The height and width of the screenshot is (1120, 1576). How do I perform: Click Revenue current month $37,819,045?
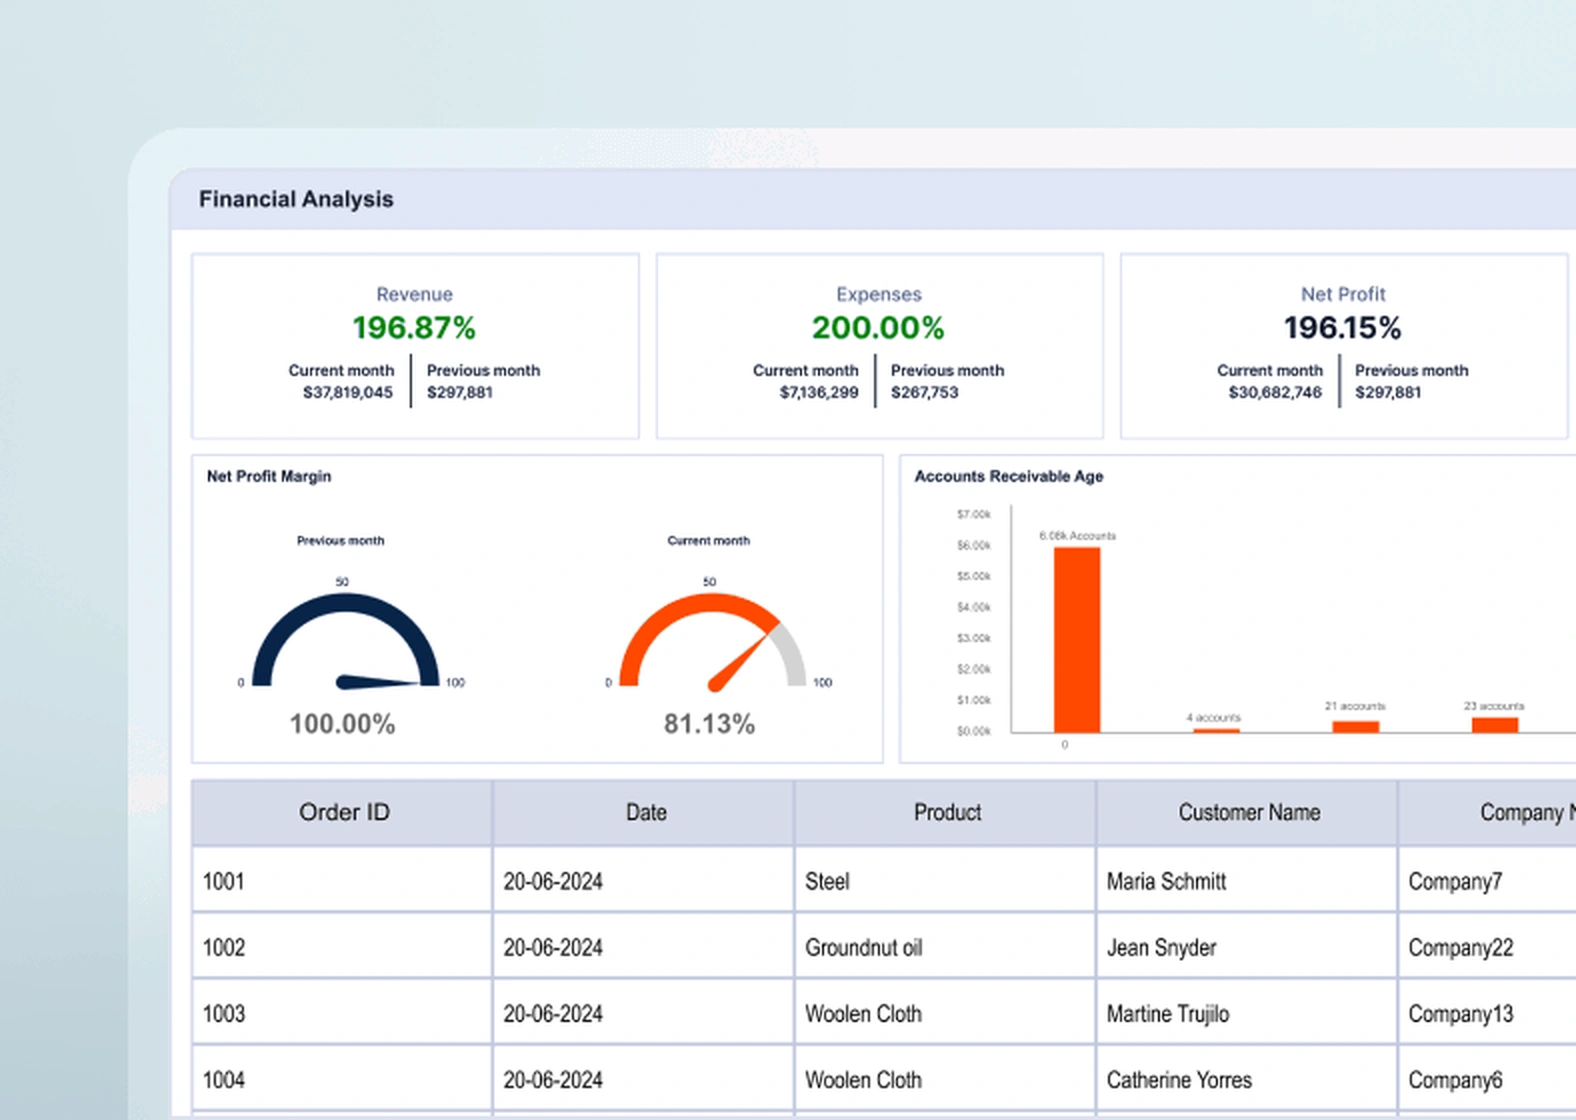click(x=347, y=392)
